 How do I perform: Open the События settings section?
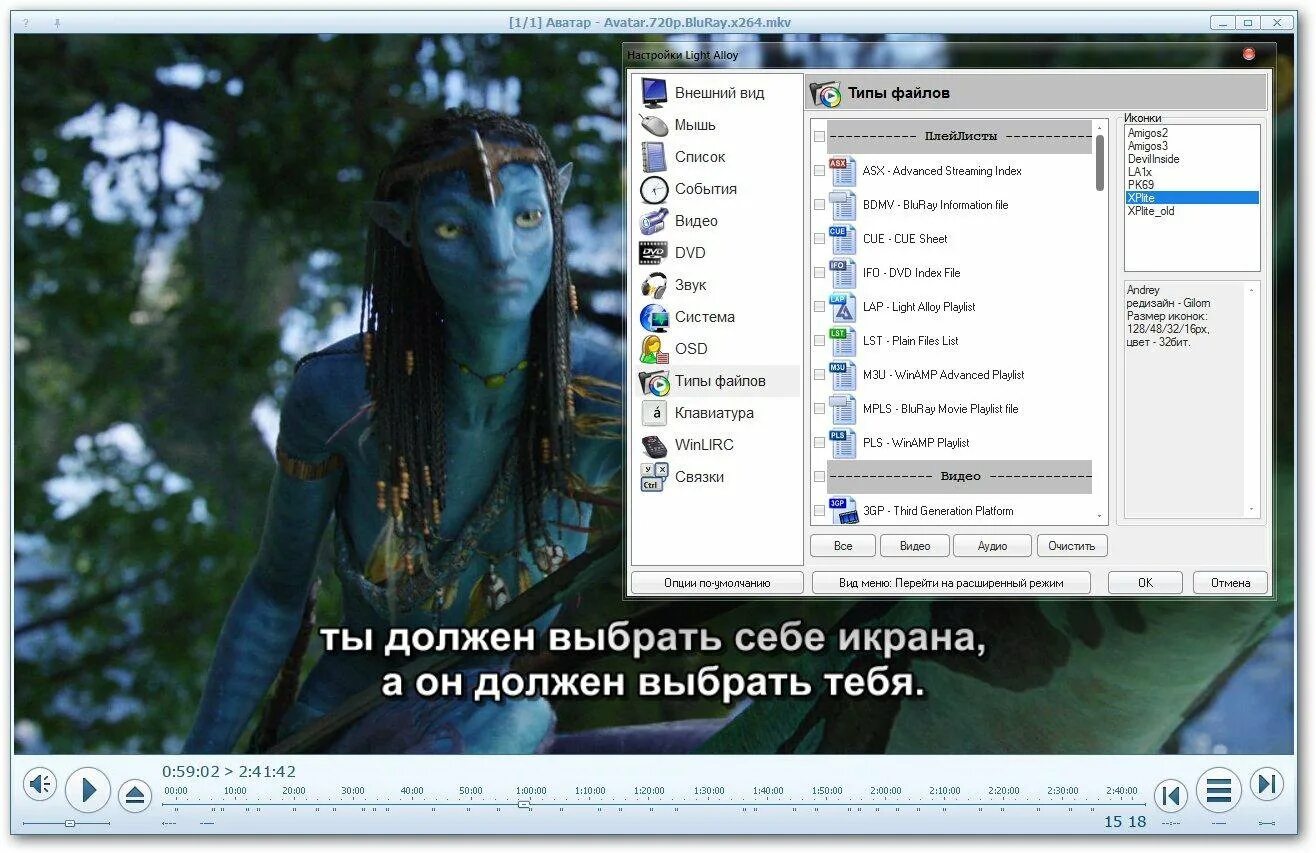coord(716,189)
